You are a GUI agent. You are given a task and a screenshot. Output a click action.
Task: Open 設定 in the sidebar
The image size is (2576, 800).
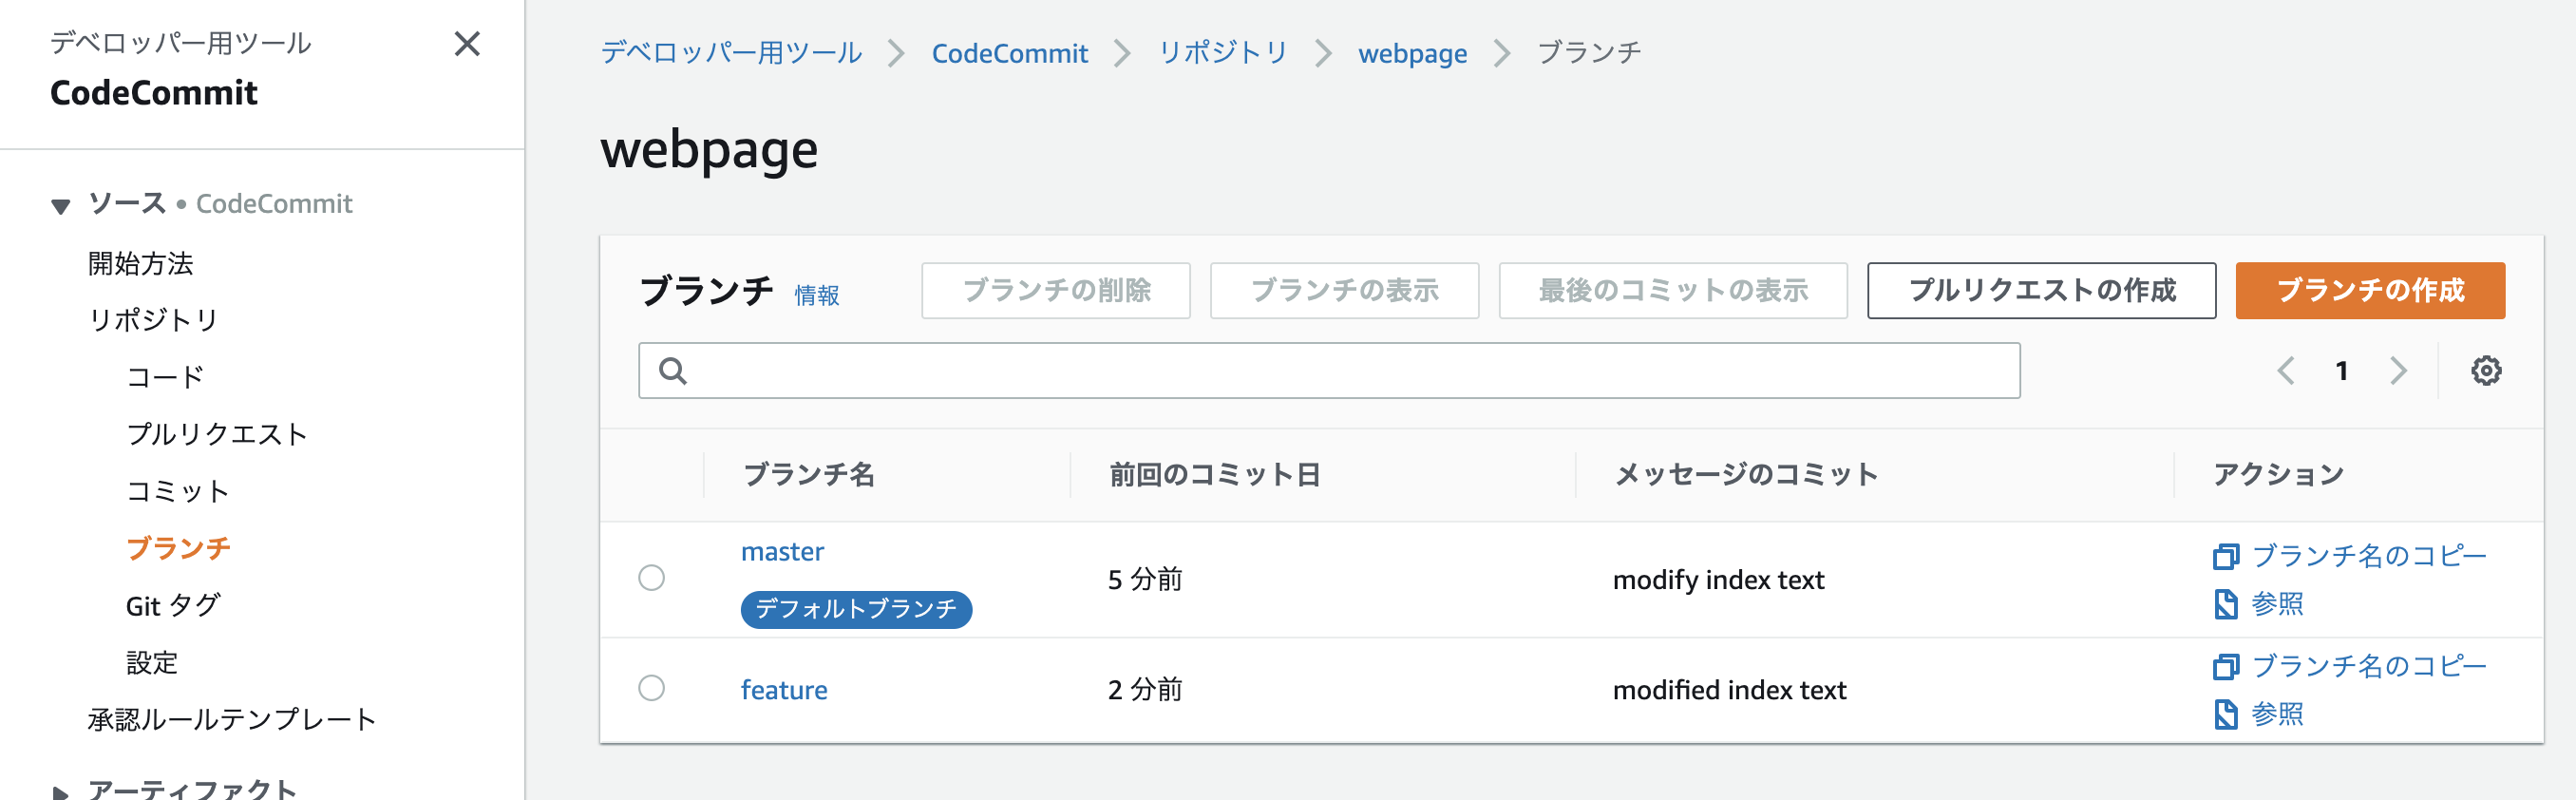152,662
